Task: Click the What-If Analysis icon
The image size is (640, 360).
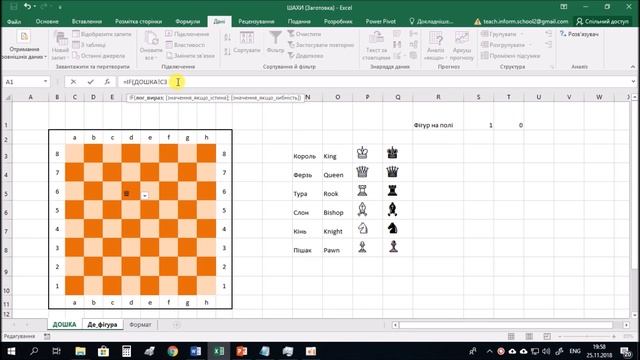Action: point(435,38)
